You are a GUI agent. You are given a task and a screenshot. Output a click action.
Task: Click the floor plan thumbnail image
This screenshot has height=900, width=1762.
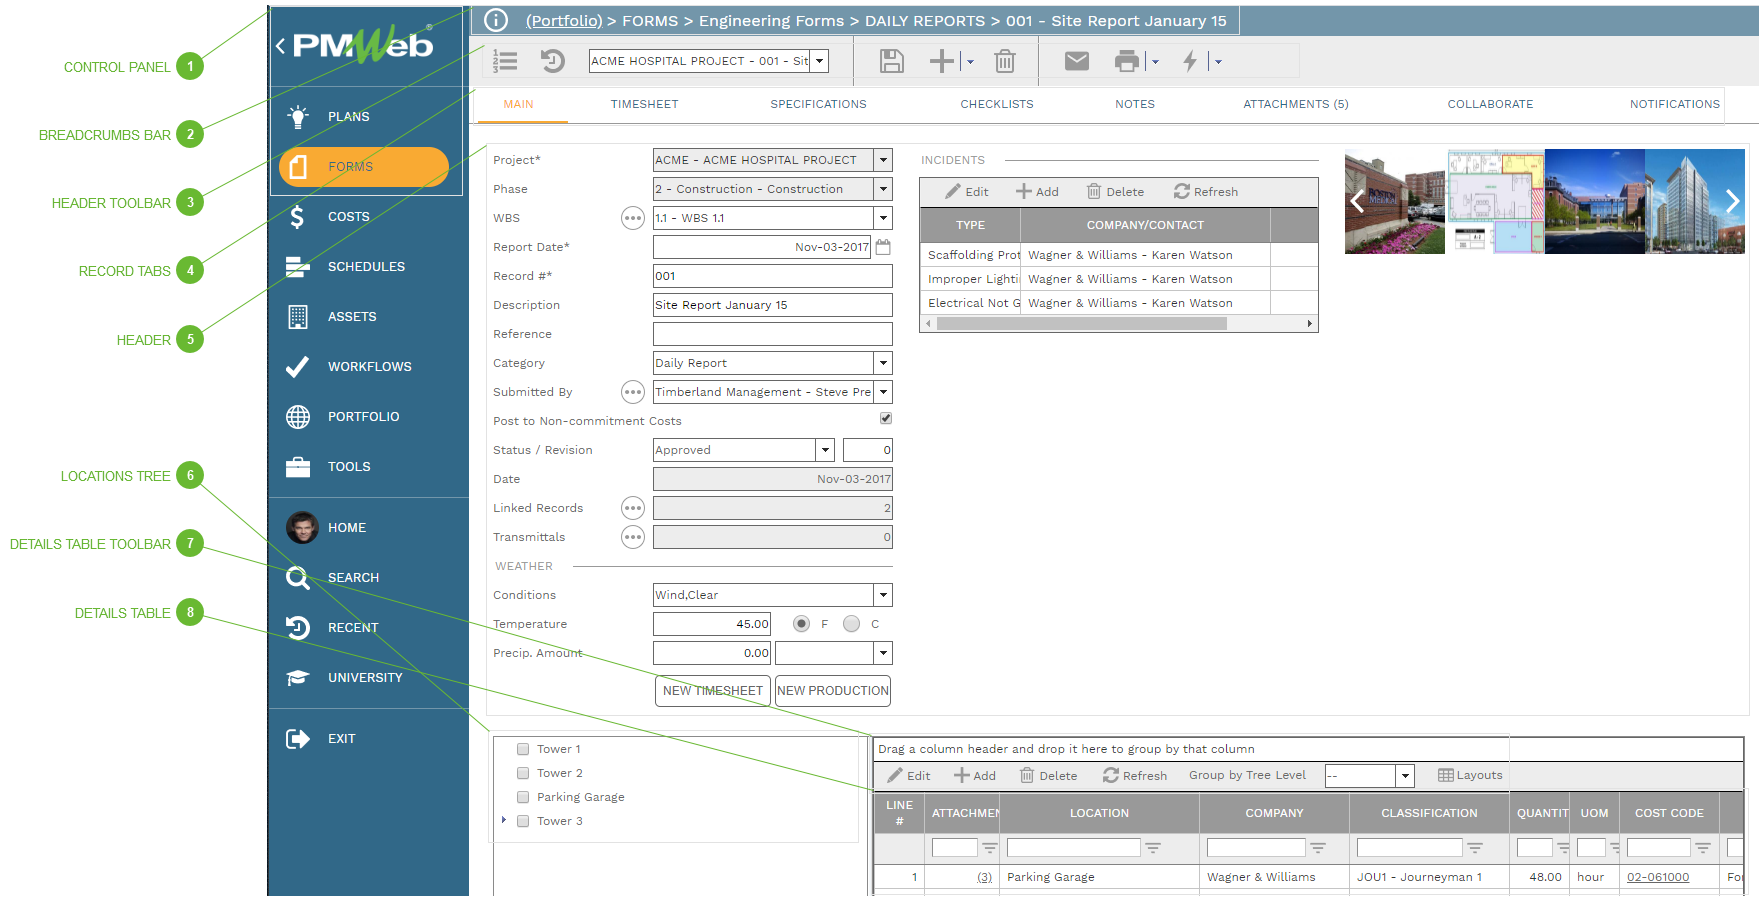pyautogui.click(x=1495, y=201)
